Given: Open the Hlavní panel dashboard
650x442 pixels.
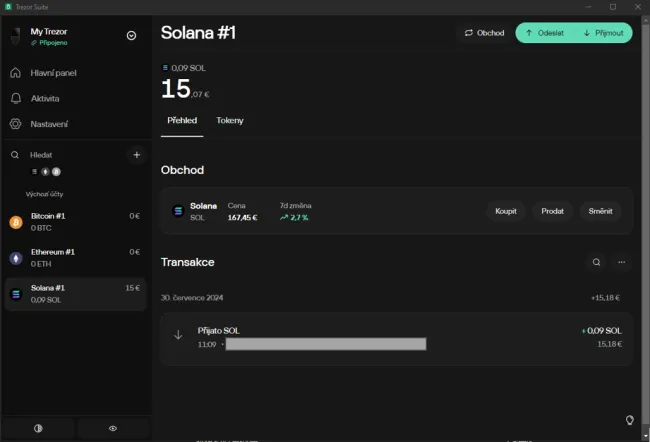Looking at the screenshot, I should 53,73.
